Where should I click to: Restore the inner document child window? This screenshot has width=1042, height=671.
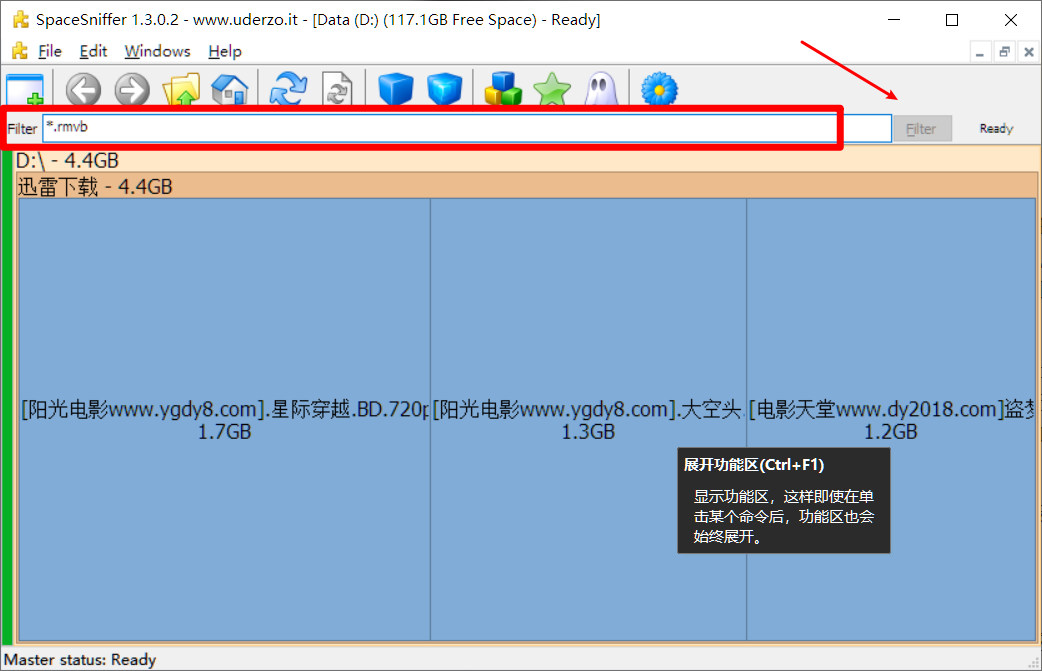pos(1004,51)
